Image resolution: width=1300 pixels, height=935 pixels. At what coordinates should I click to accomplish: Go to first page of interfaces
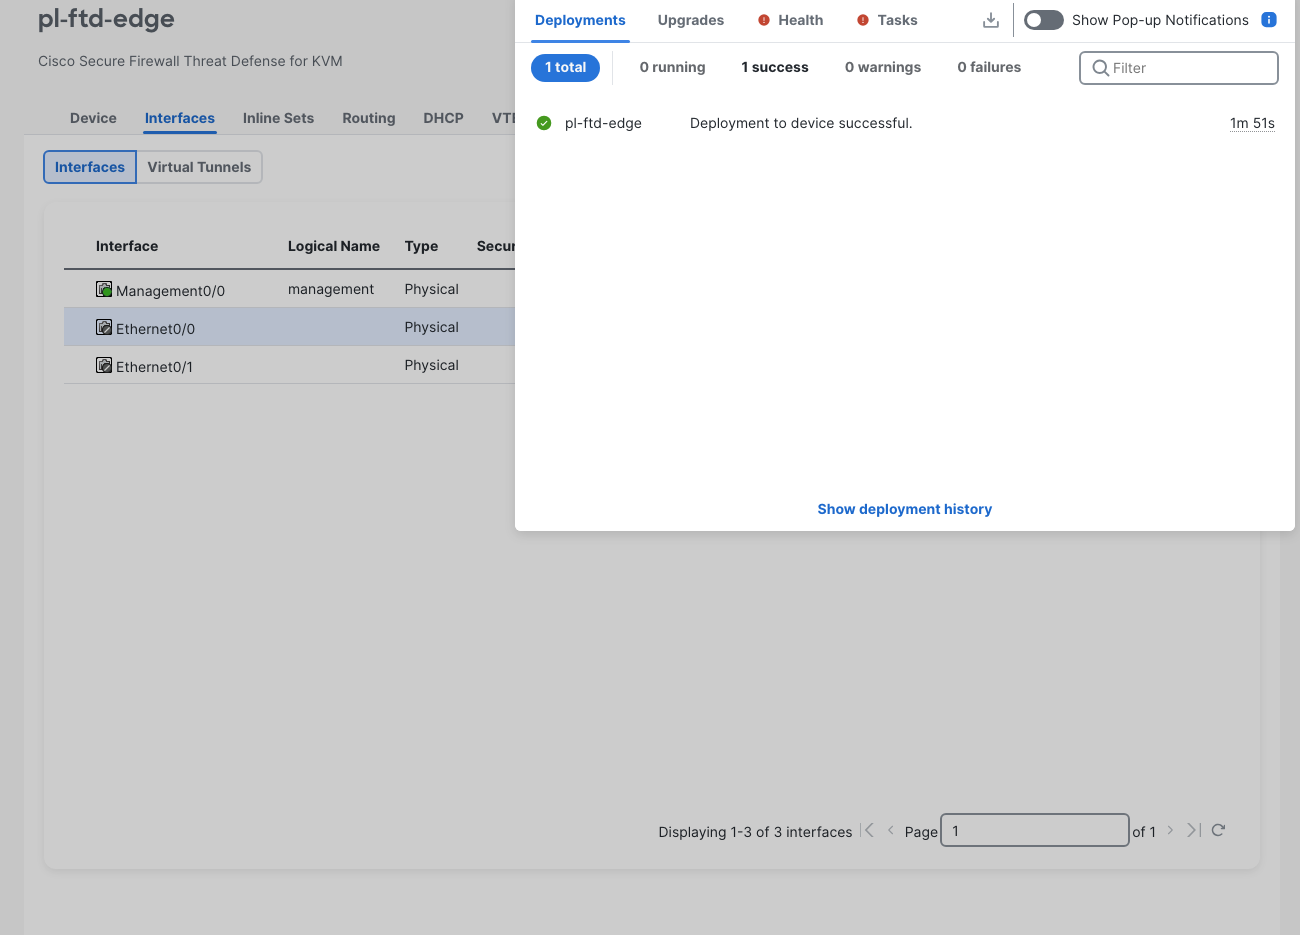[868, 830]
